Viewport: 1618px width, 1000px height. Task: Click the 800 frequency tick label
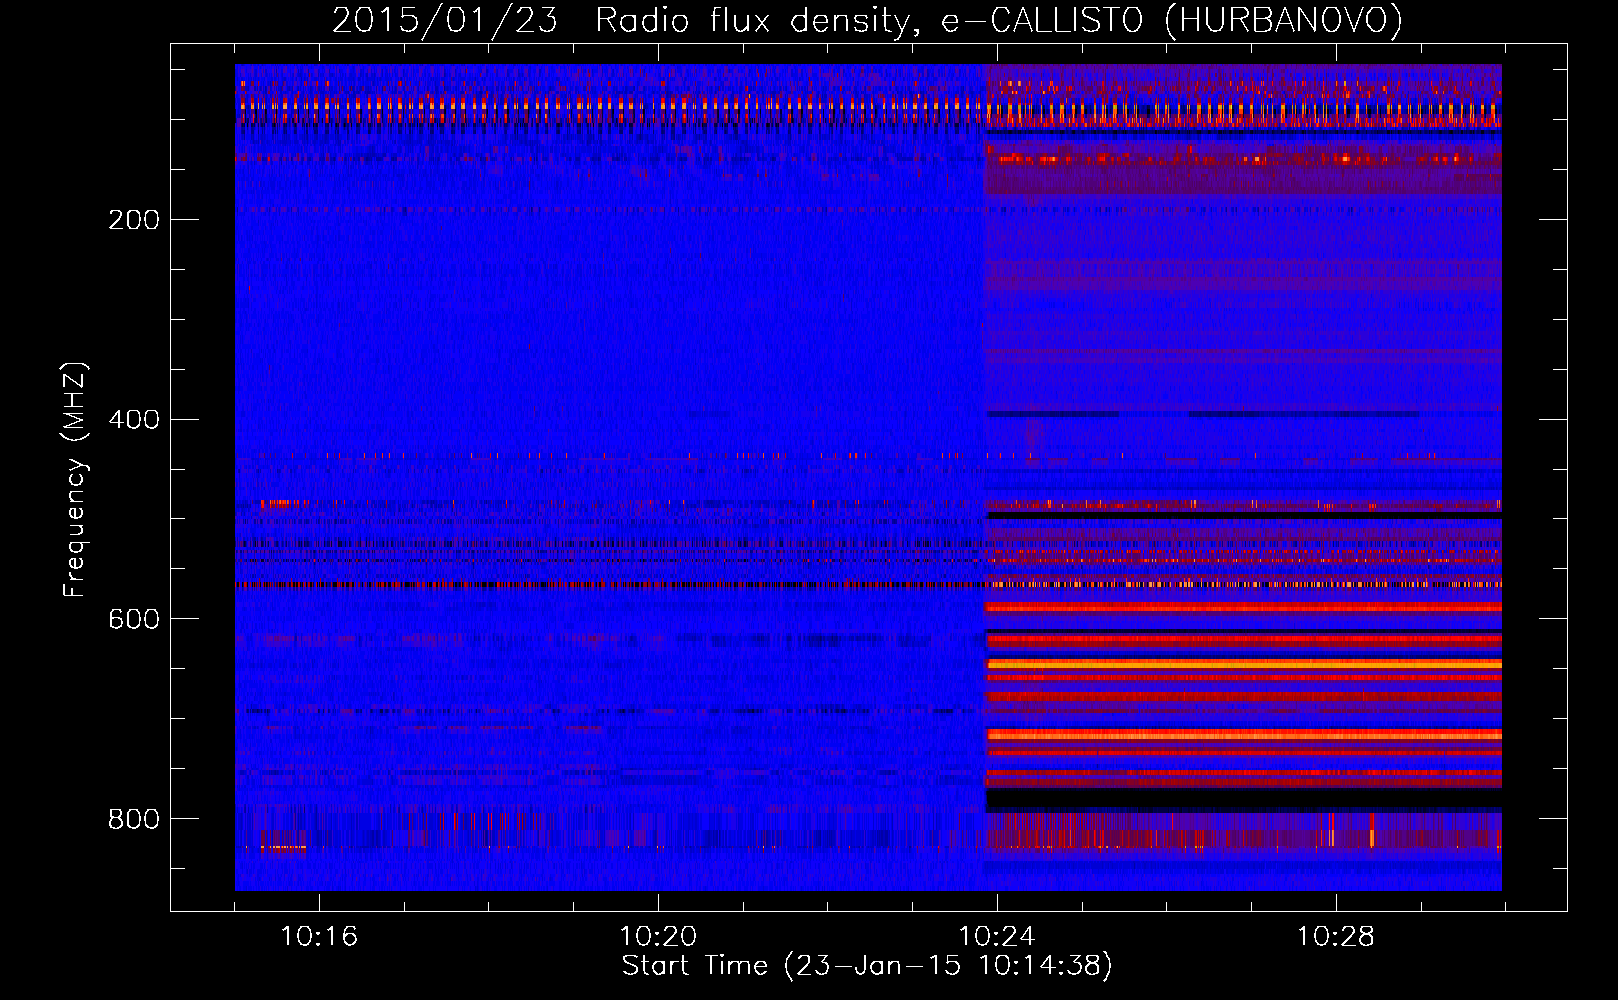134,819
